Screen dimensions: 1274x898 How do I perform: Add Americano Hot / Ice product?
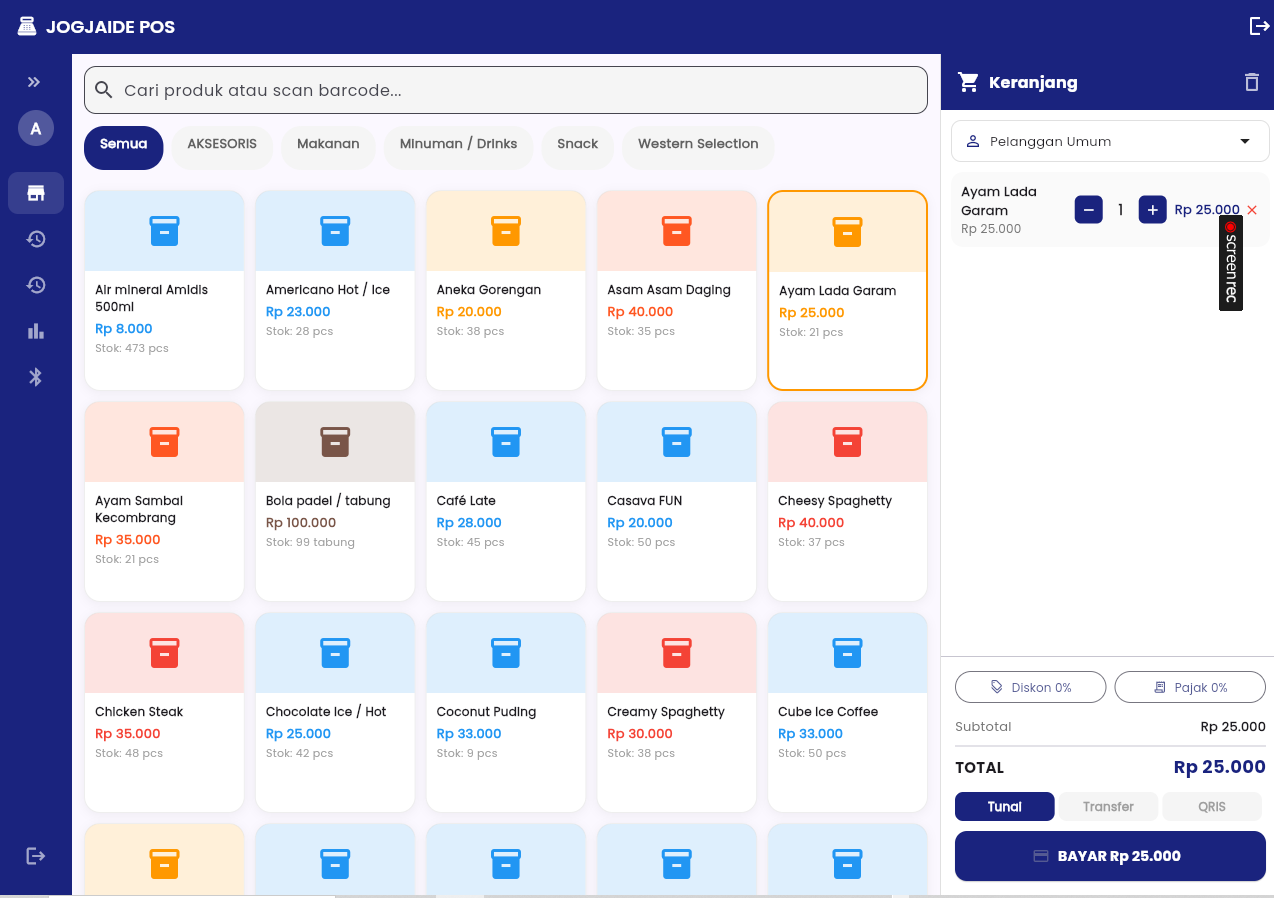pyautogui.click(x=335, y=290)
